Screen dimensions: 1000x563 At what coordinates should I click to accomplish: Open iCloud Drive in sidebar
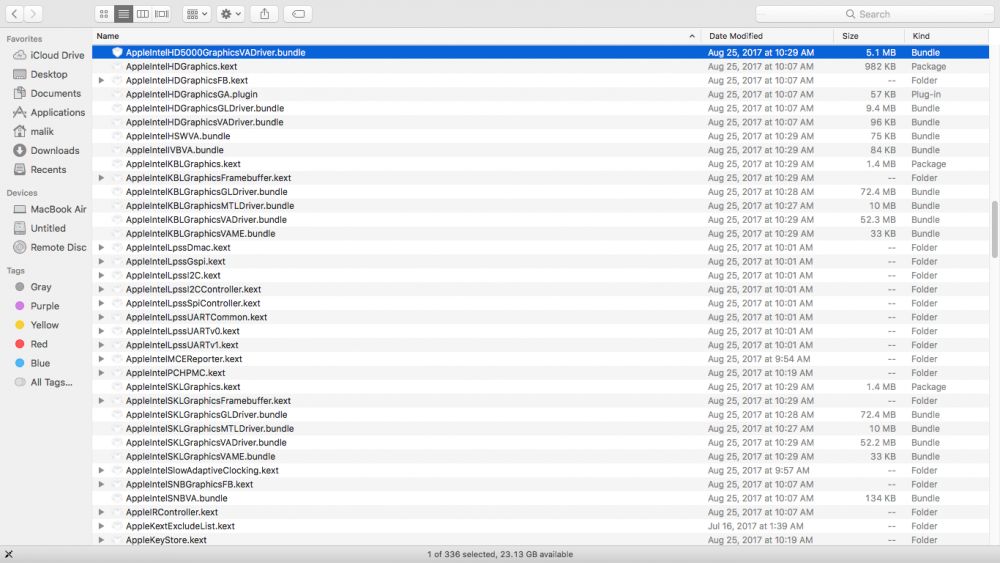[48, 55]
